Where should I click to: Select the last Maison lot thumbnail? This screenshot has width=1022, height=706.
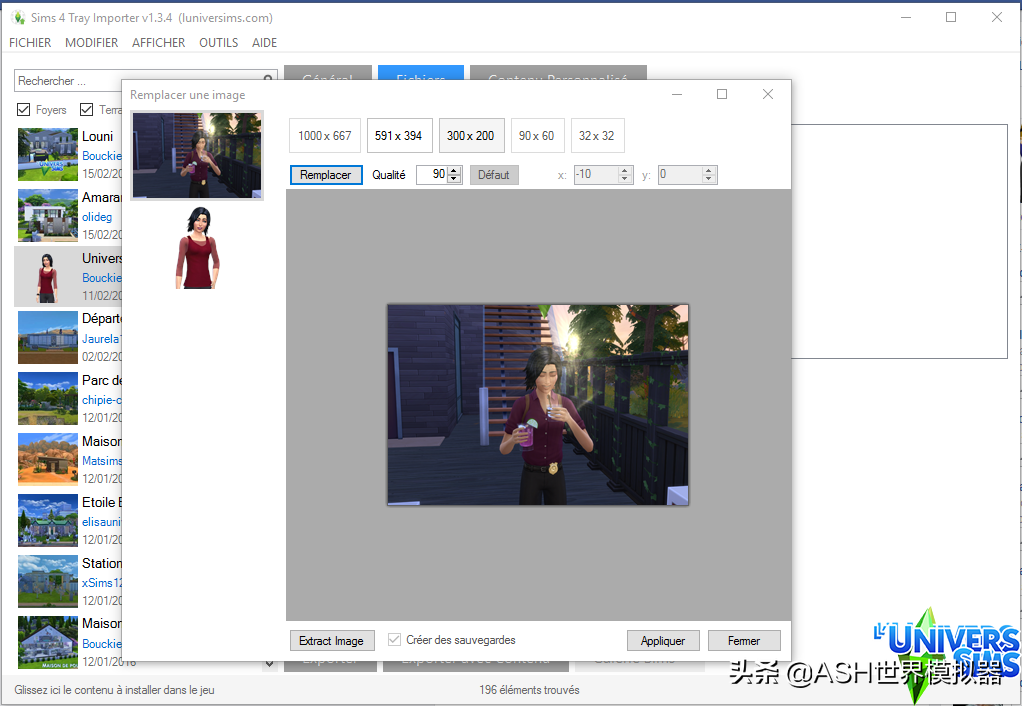click(x=48, y=642)
